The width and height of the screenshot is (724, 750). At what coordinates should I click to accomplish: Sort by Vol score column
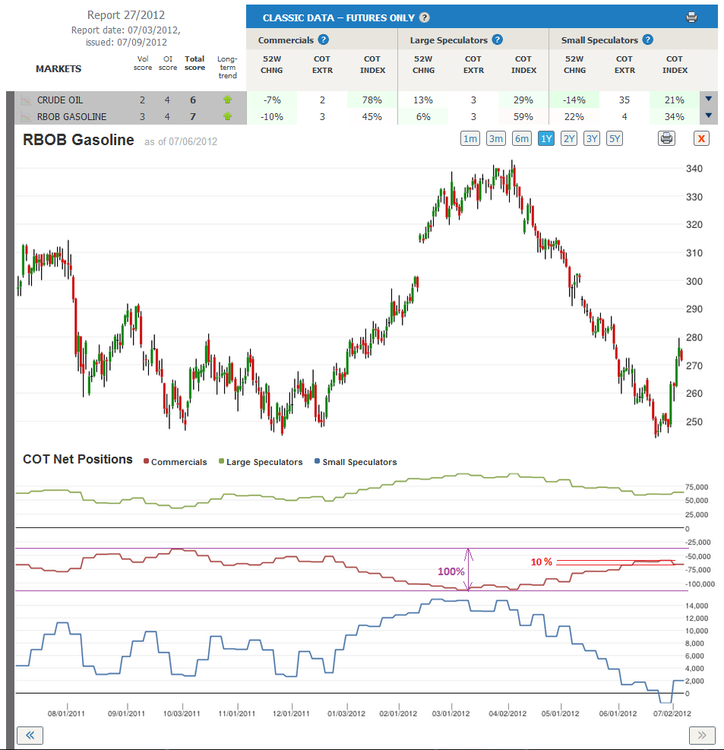143,63
